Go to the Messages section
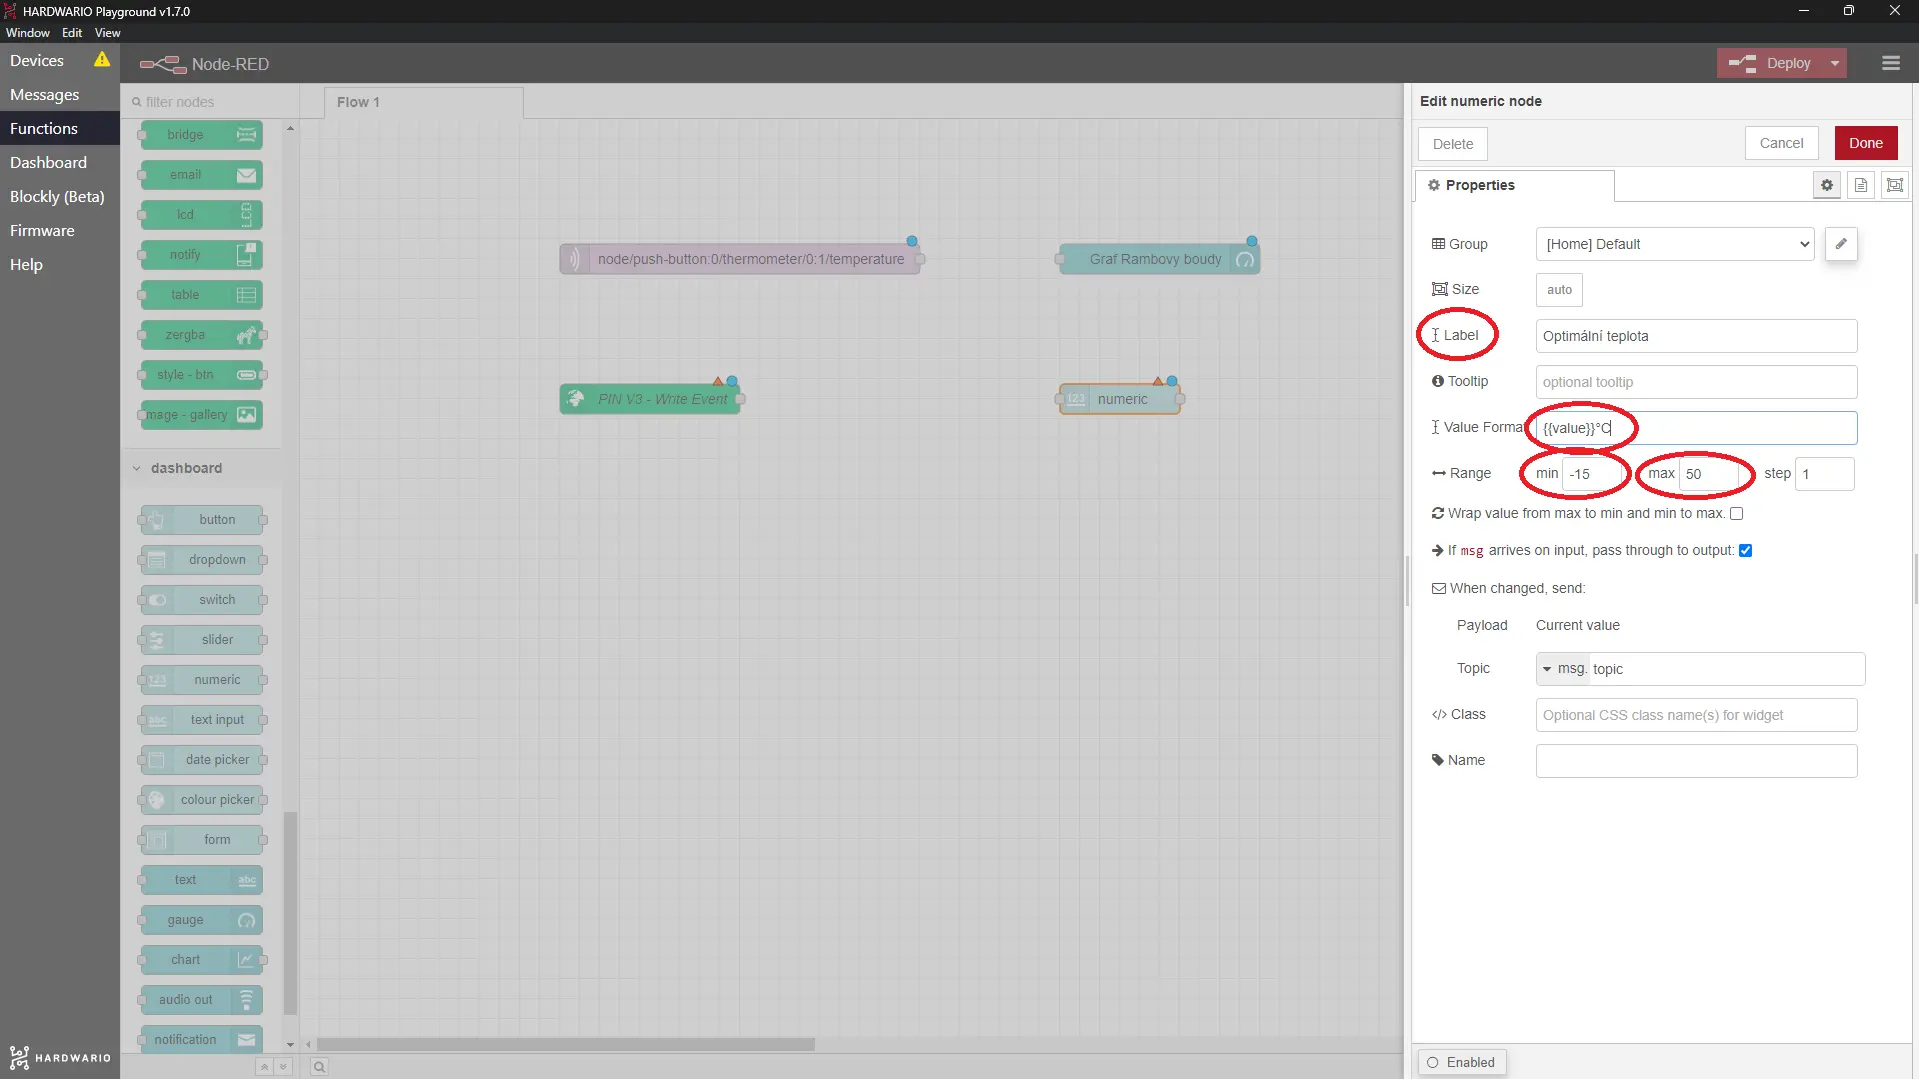The width and height of the screenshot is (1919, 1079). pos(60,95)
